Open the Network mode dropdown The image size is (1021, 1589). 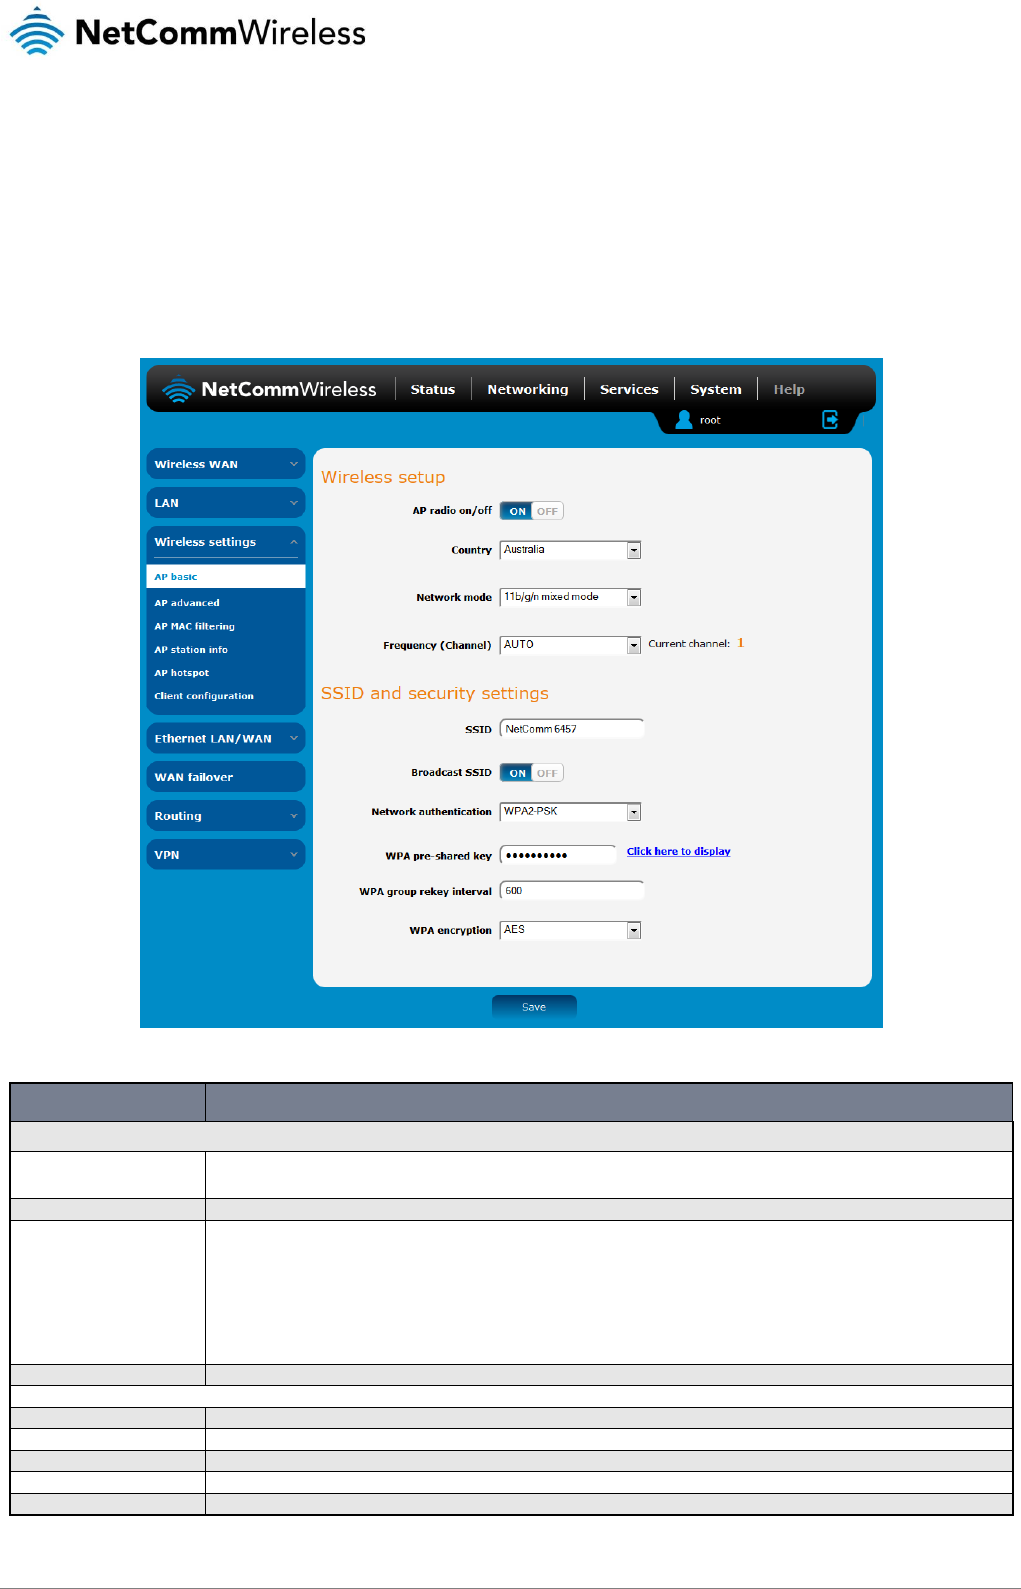pyautogui.click(x=570, y=597)
